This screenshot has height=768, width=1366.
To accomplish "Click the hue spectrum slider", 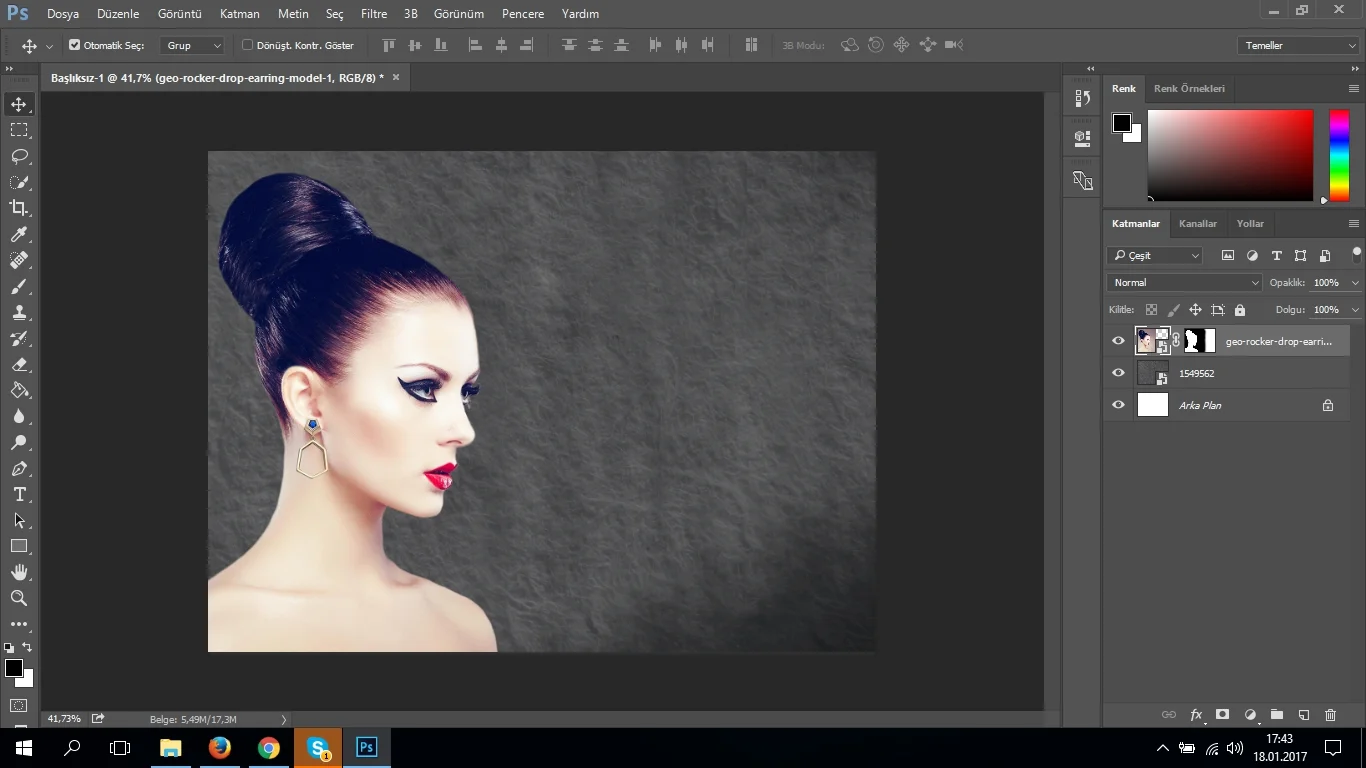I will click(1339, 155).
